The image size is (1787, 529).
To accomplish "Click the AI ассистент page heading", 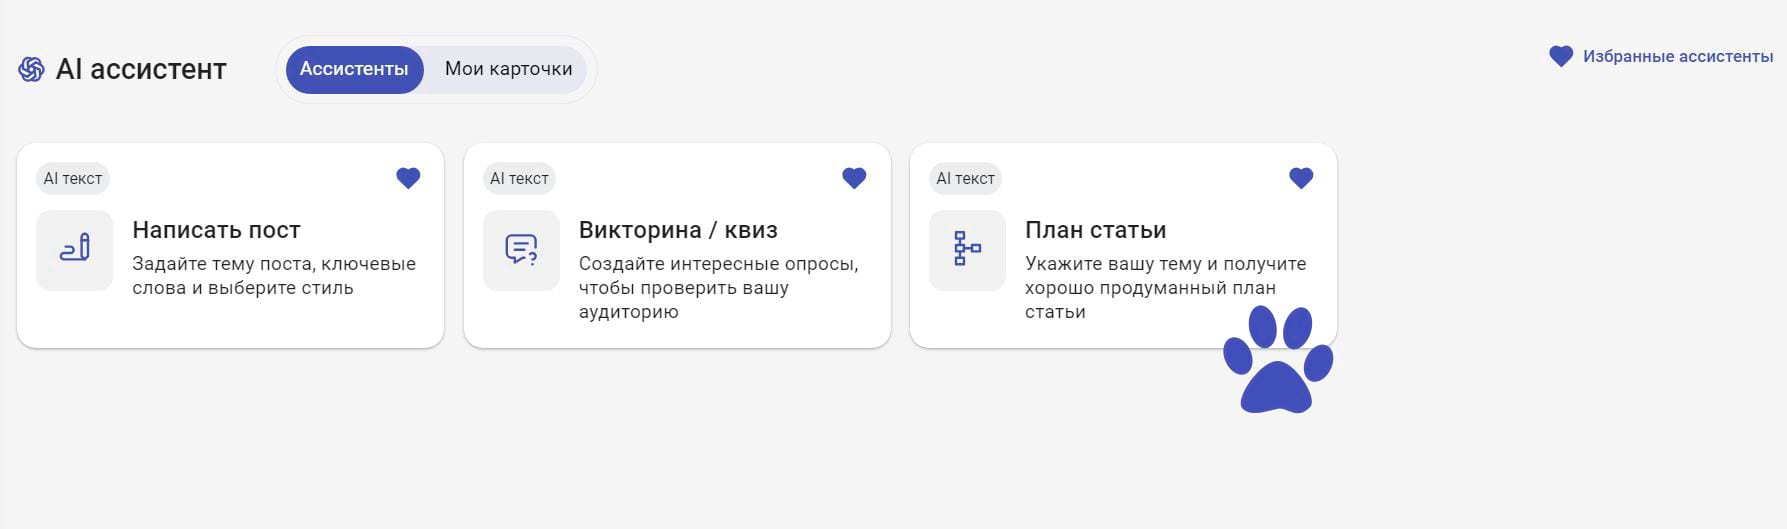I will [141, 69].
